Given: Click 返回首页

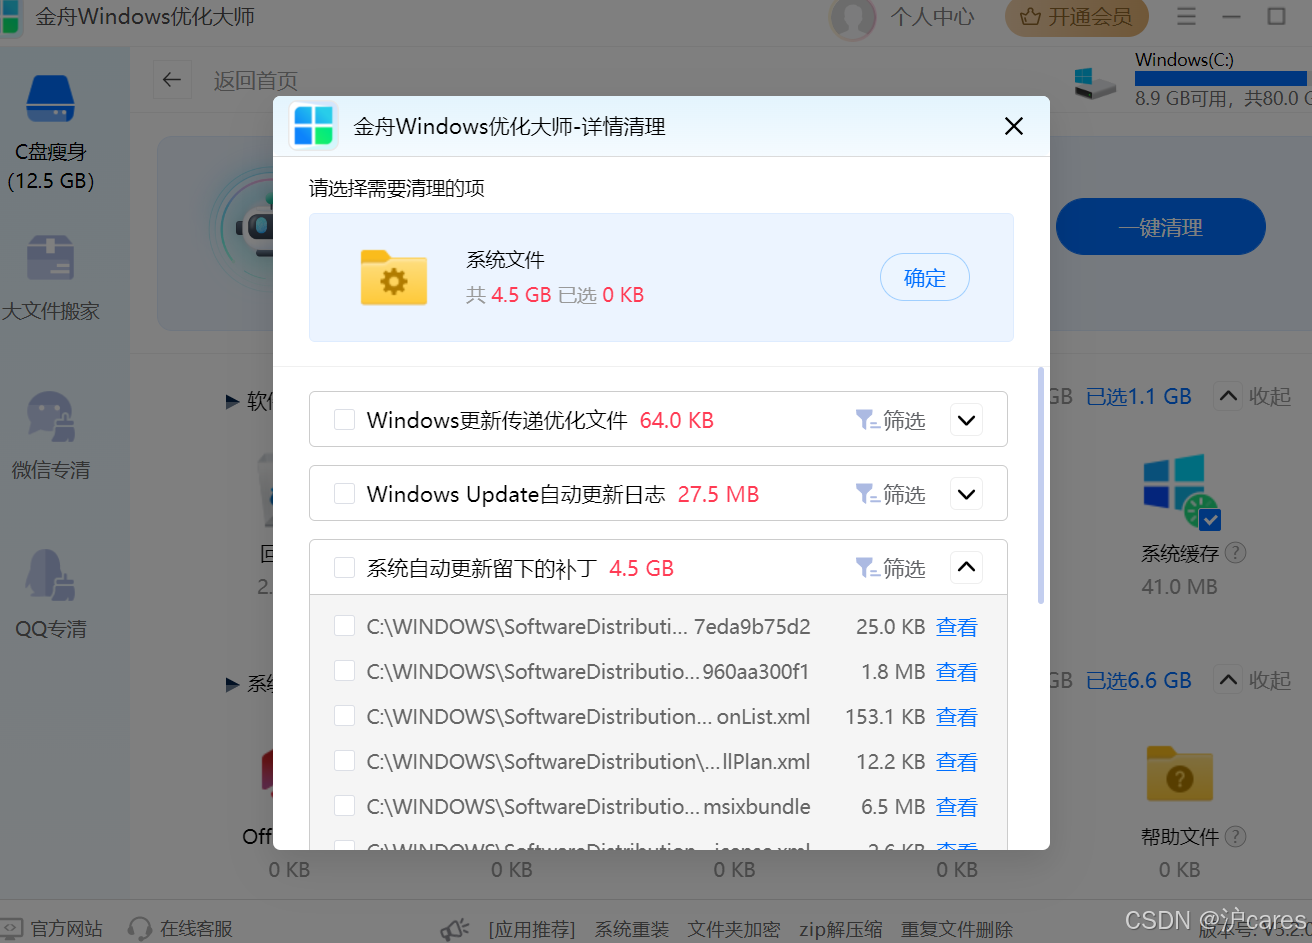Looking at the screenshot, I should pyautogui.click(x=256, y=80).
